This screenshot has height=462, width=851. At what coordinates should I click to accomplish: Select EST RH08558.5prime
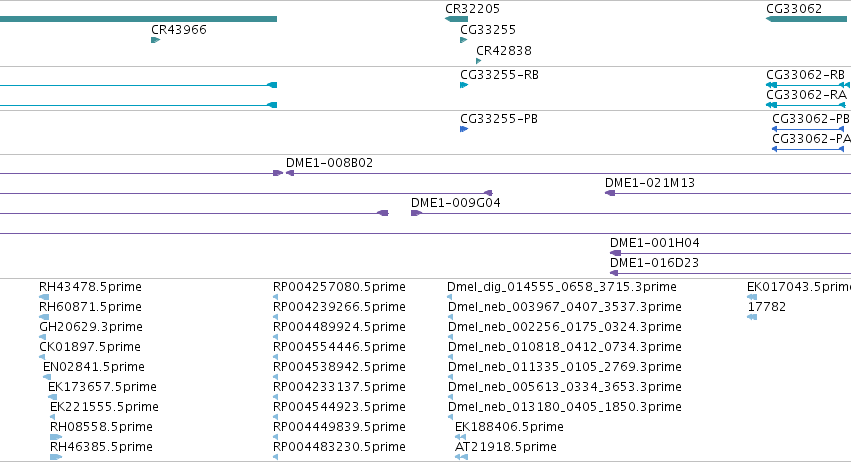point(101,428)
